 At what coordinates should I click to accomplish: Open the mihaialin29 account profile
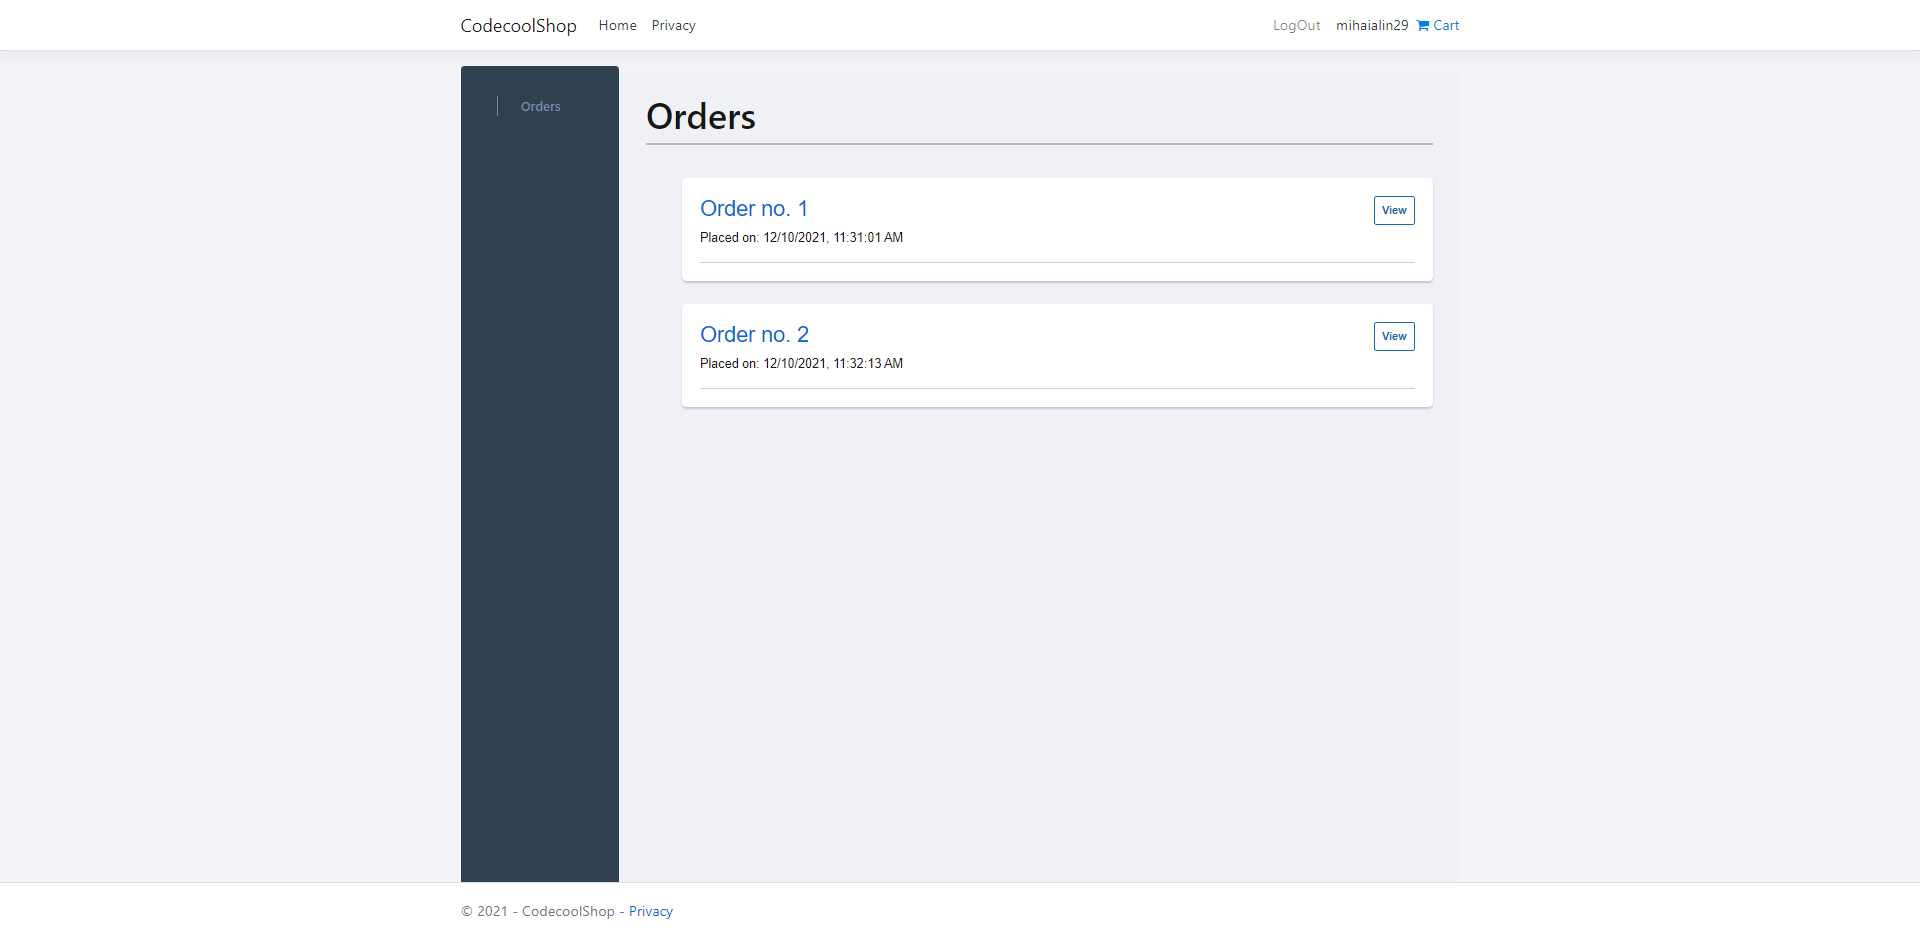(x=1371, y=25)
